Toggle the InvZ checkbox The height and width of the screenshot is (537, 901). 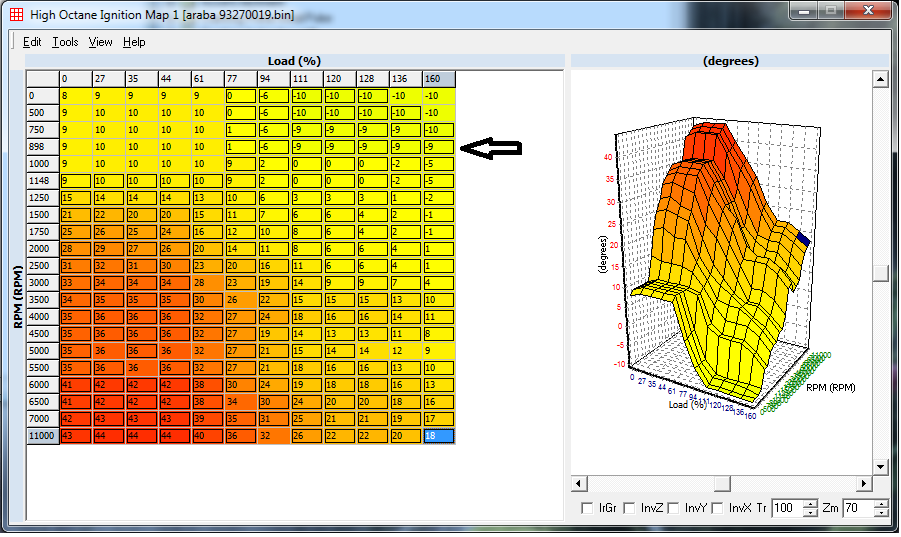pos(629,509)
